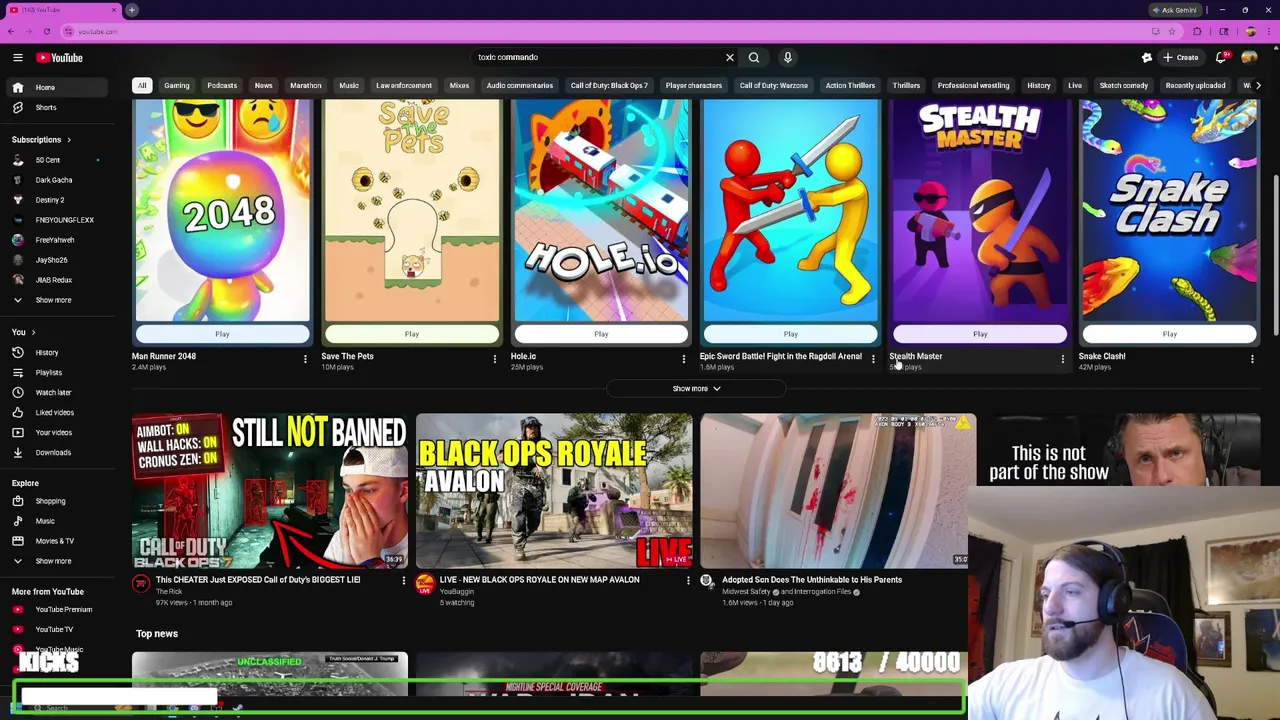
Task: Click the magnifier search button
Action: [x=754, y=57]
